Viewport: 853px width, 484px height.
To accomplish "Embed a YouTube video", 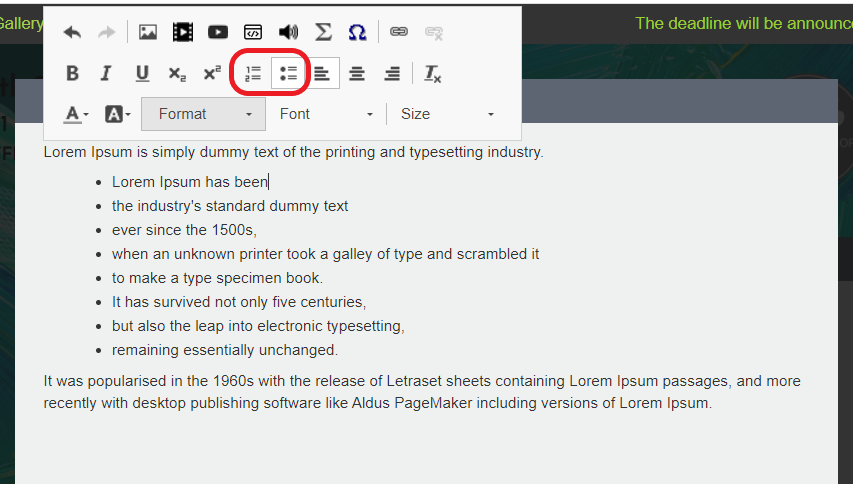I will coord(218,32).
